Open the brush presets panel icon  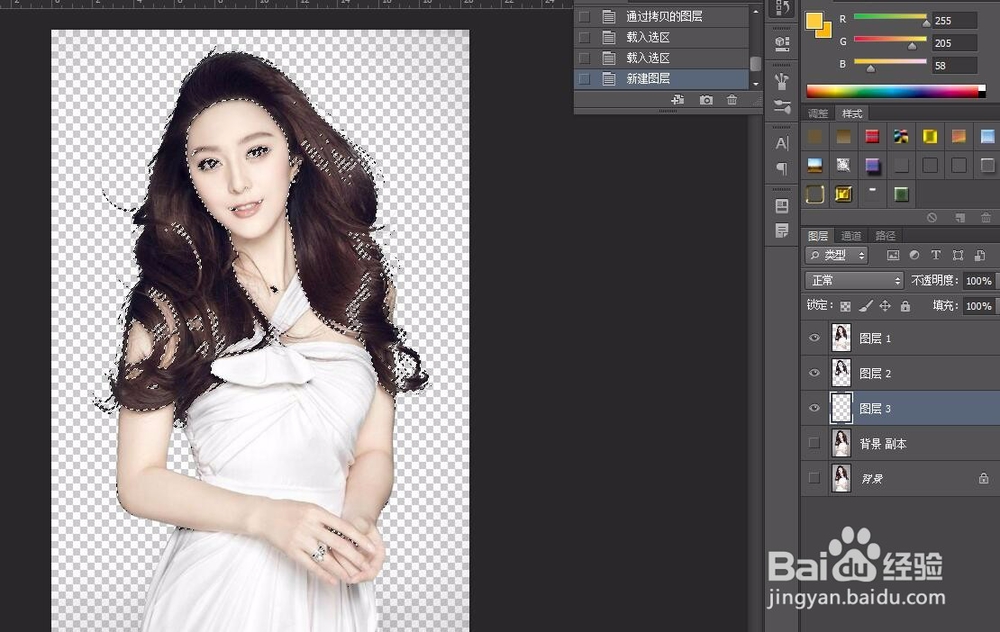[782, 107]
